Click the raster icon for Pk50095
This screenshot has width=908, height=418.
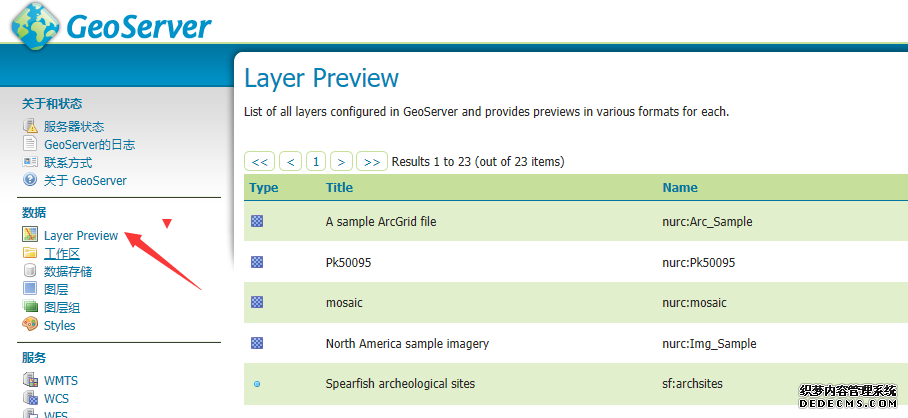[257, 262]
